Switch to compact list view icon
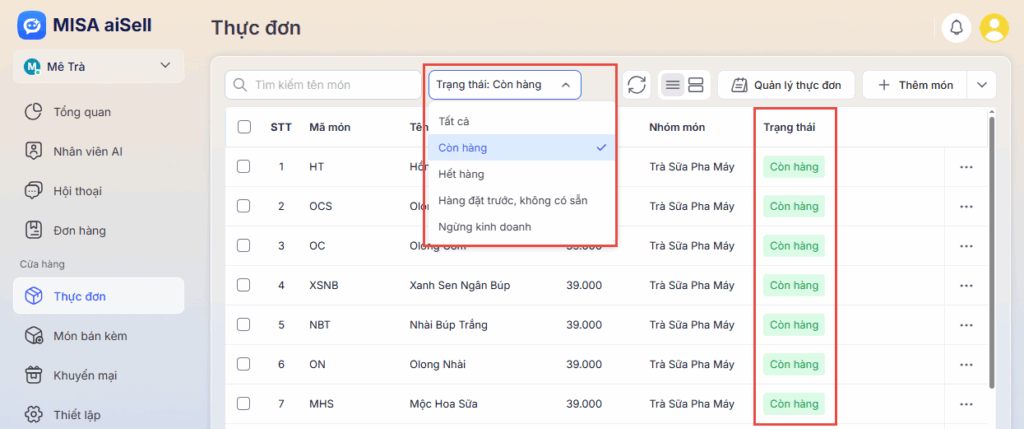 click(673, 85)
